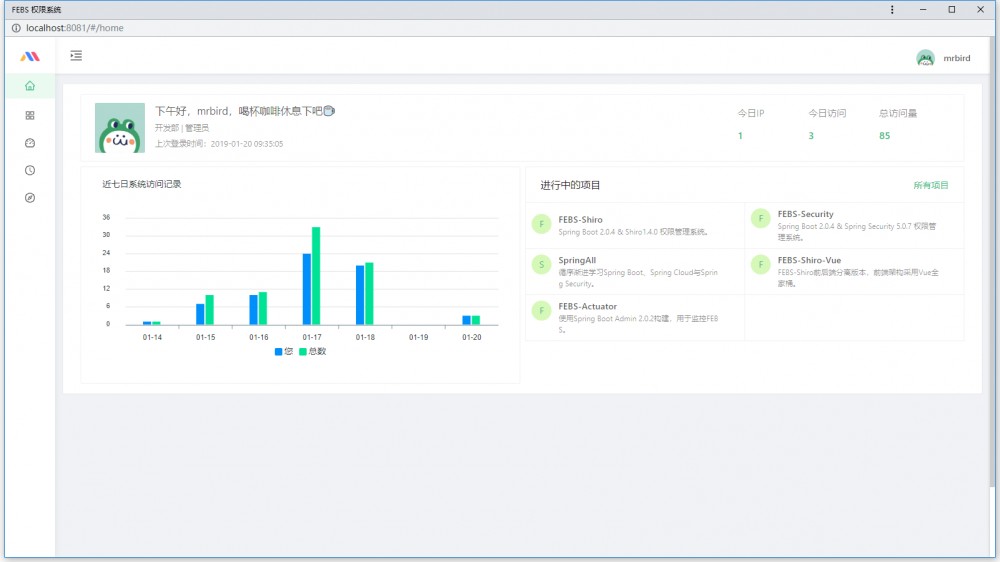Click the SpringAll round S avatar

541,264
